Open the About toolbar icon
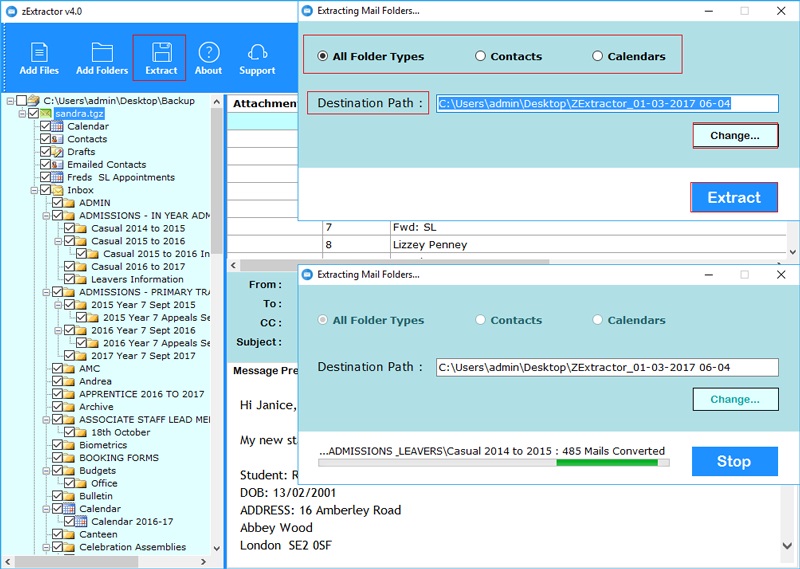 coord(209,52)
